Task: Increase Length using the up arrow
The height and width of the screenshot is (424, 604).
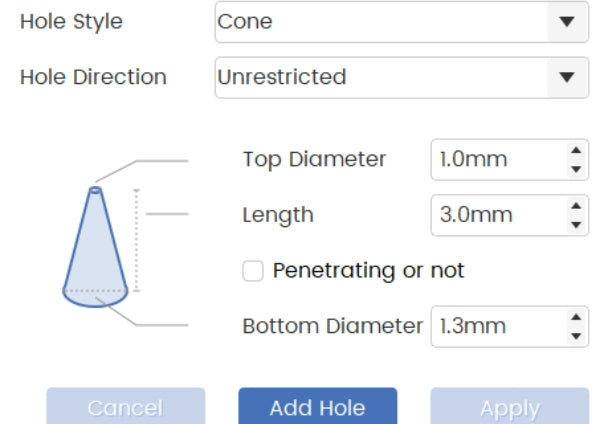Action: 575,205
